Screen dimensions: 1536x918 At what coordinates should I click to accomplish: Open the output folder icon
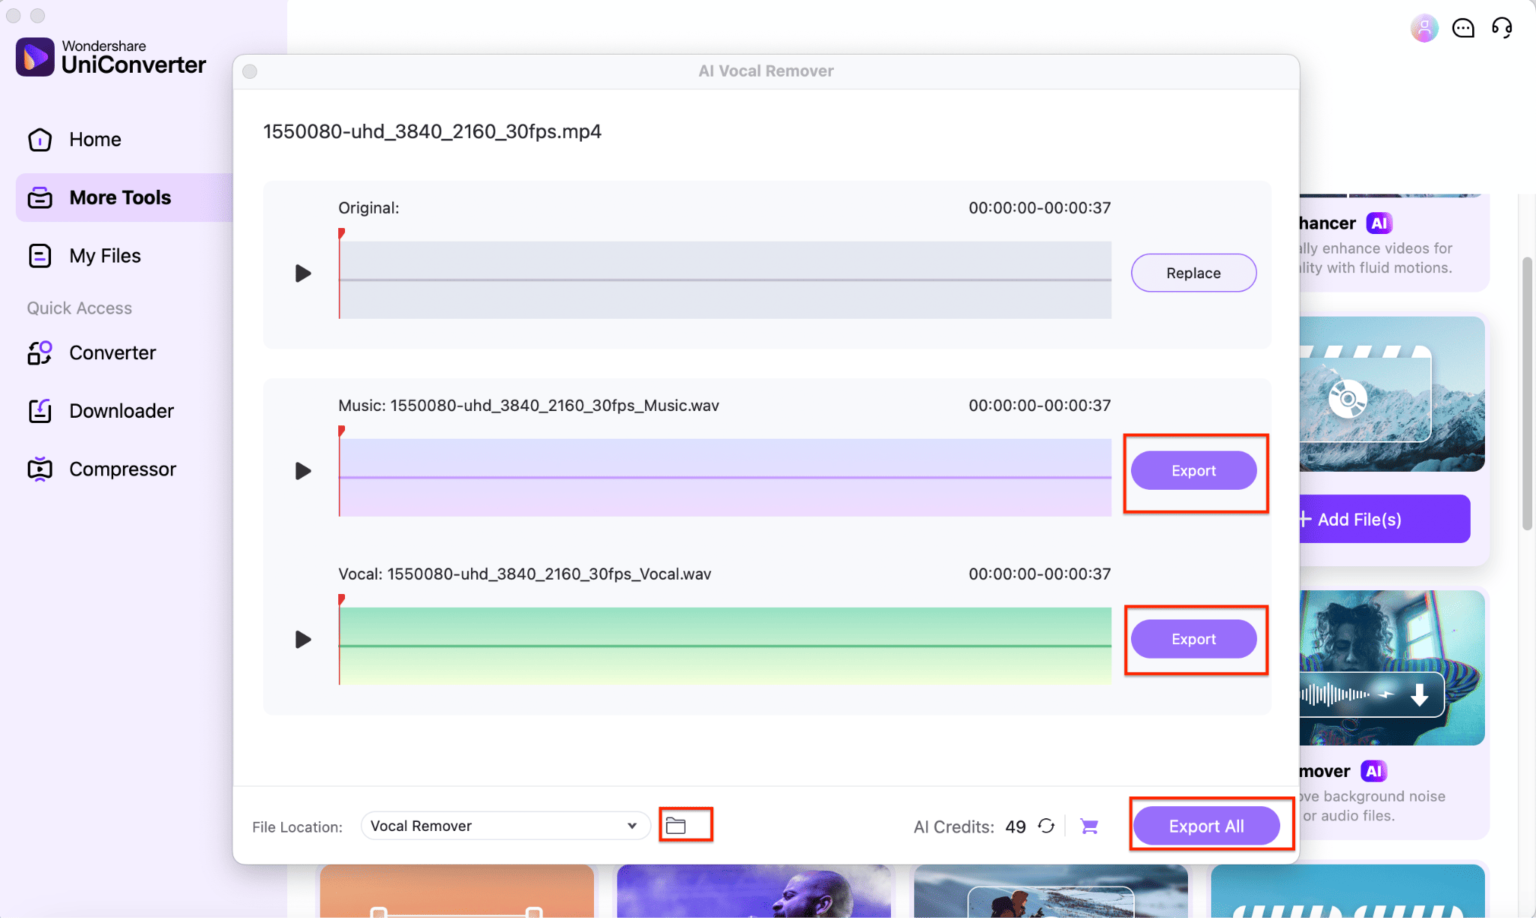pyautogui.click(x=676, y=826)
